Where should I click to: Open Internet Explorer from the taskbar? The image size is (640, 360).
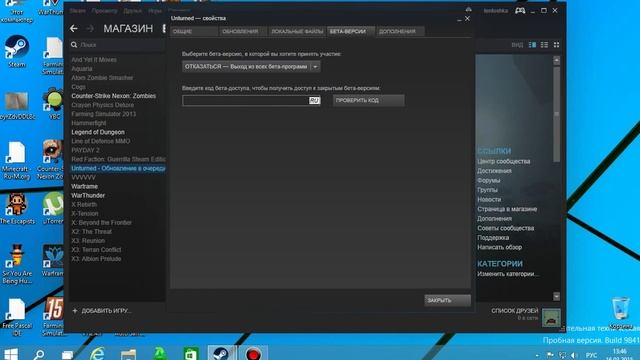97,354
